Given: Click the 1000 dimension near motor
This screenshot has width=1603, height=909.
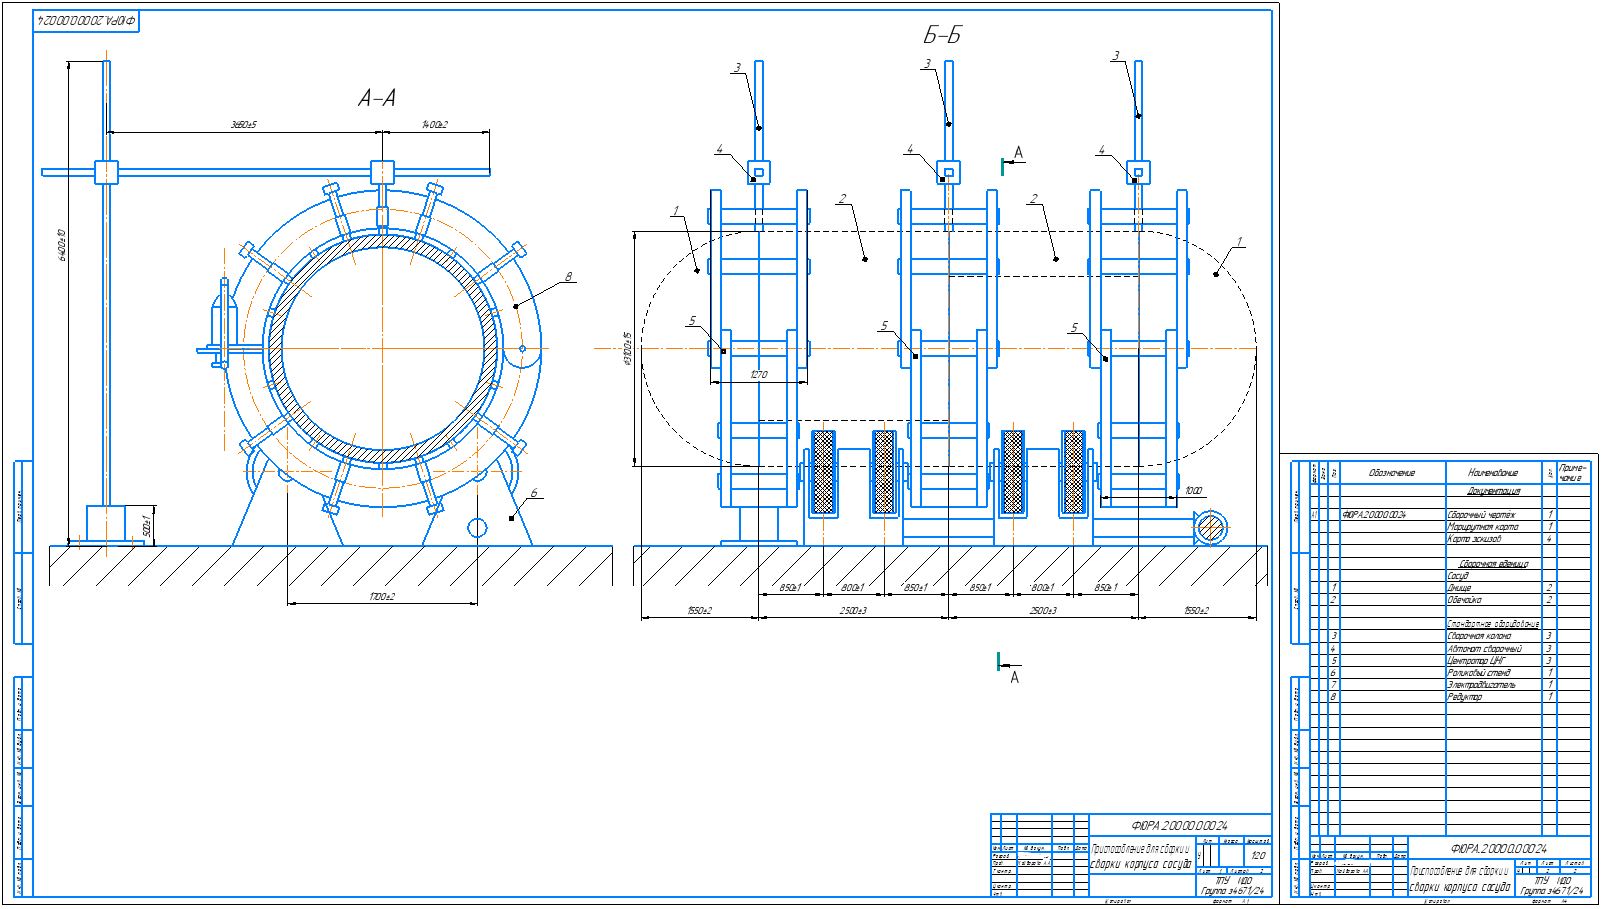Looking at the screenshot, I should pos(1193,491).
